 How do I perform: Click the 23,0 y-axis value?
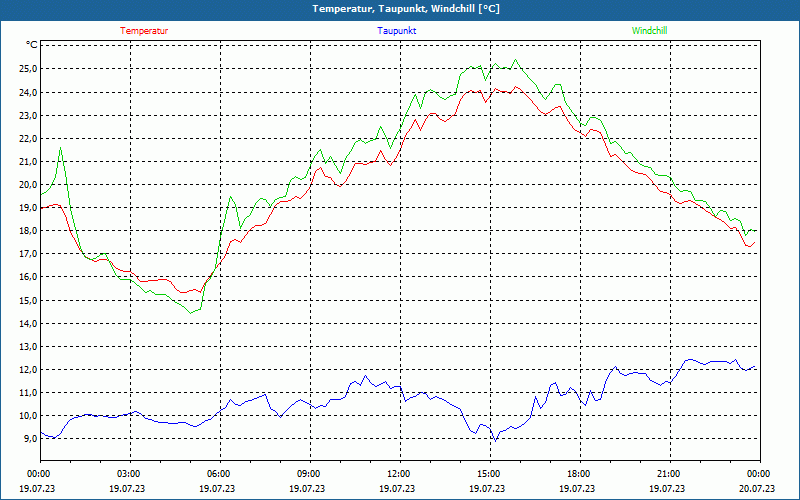29,115
